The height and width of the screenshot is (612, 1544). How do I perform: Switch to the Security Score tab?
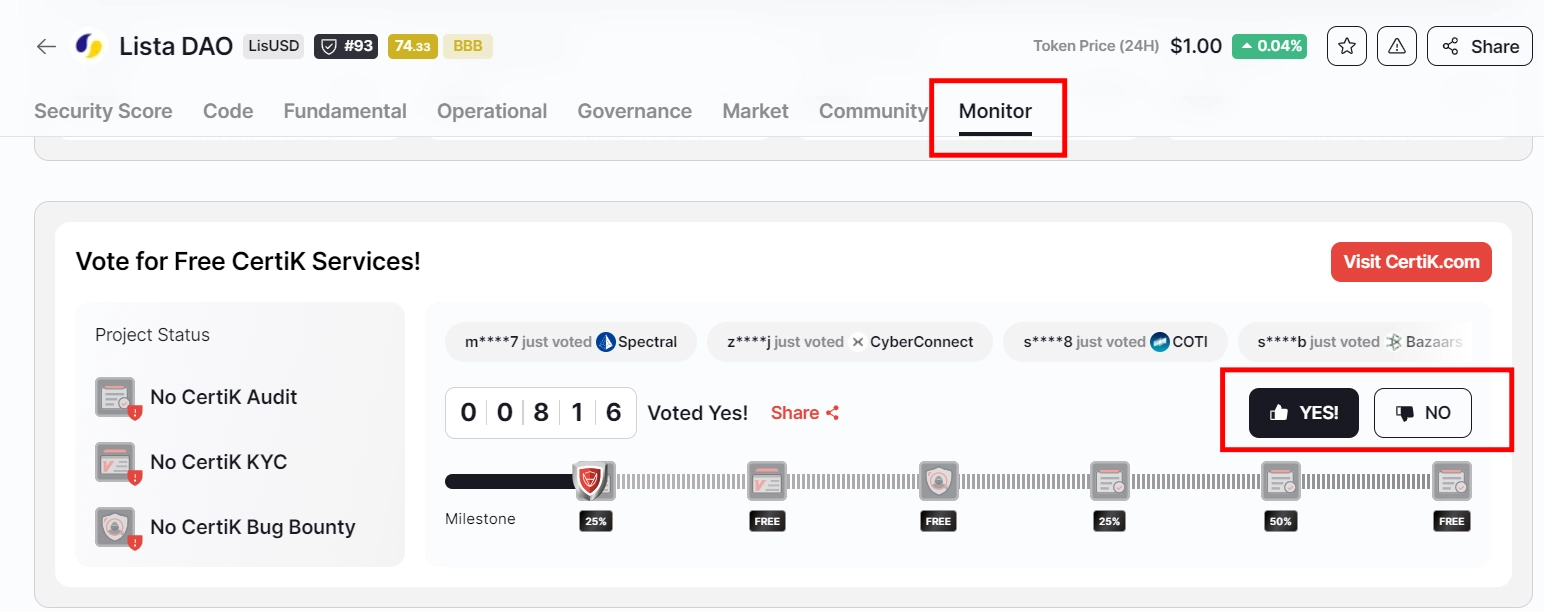103,111
